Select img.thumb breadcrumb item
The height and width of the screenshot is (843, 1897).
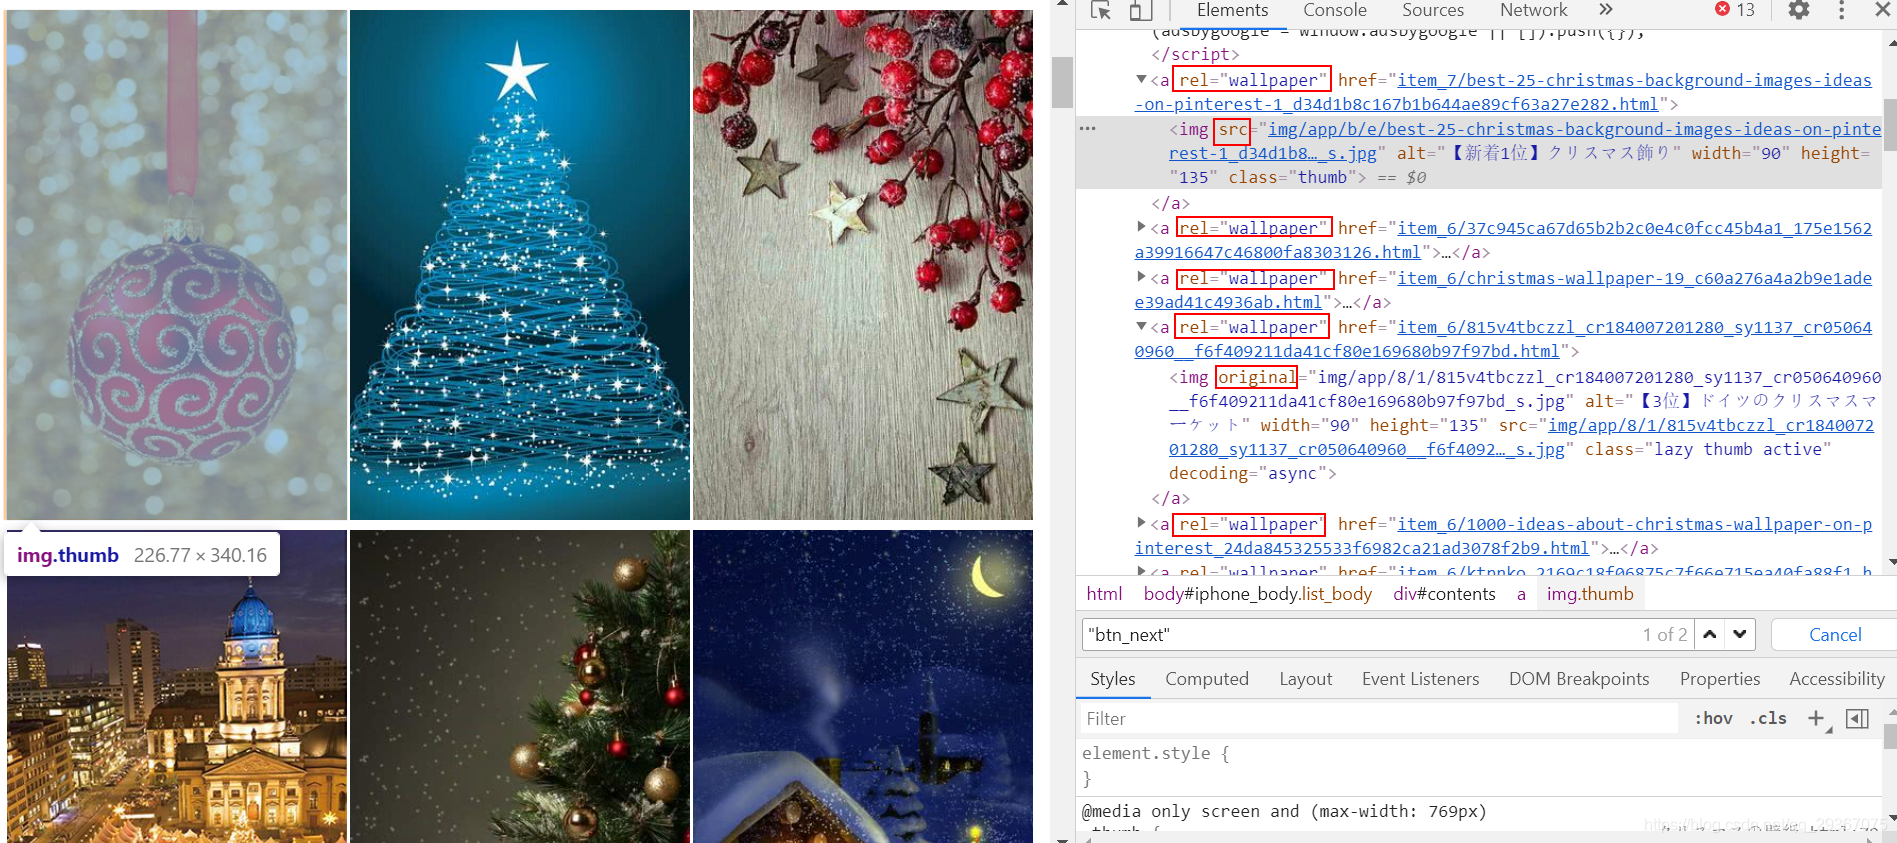[x=1590, y=594]
